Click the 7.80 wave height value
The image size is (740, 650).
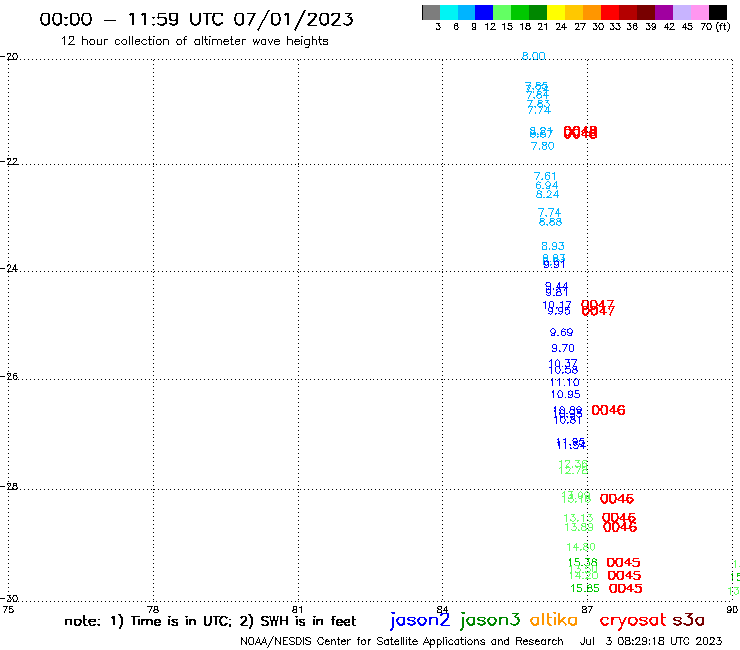[542, 146]
